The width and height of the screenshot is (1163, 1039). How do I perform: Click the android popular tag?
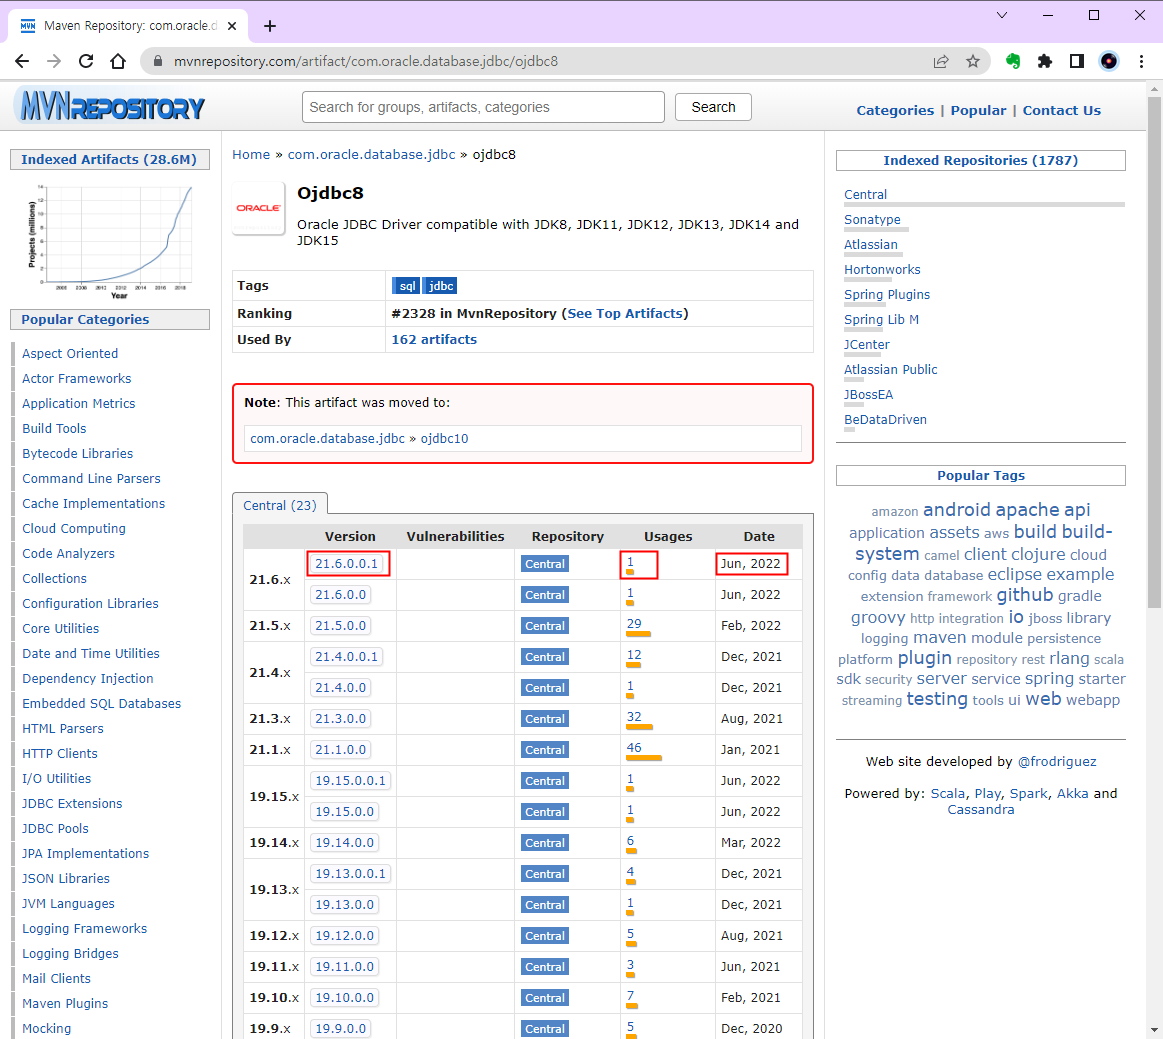pyautogui.click(x=956, y=509)
